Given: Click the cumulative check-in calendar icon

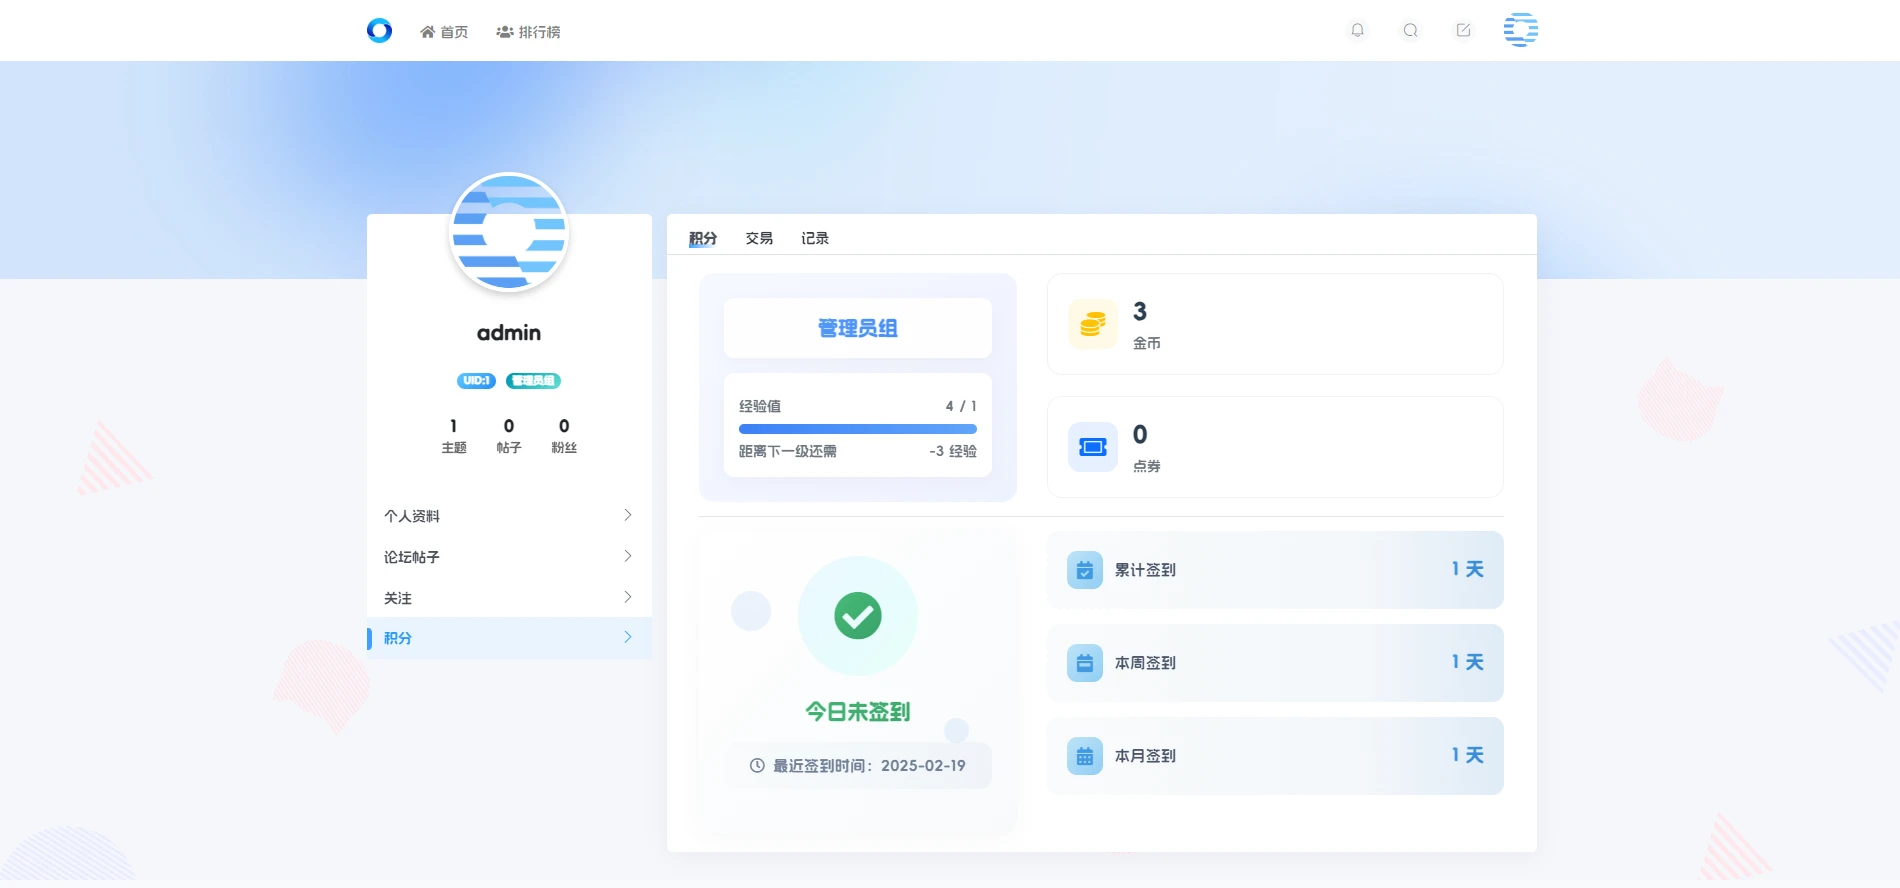Looking at the screenshot, I should tap(1084, 570).
